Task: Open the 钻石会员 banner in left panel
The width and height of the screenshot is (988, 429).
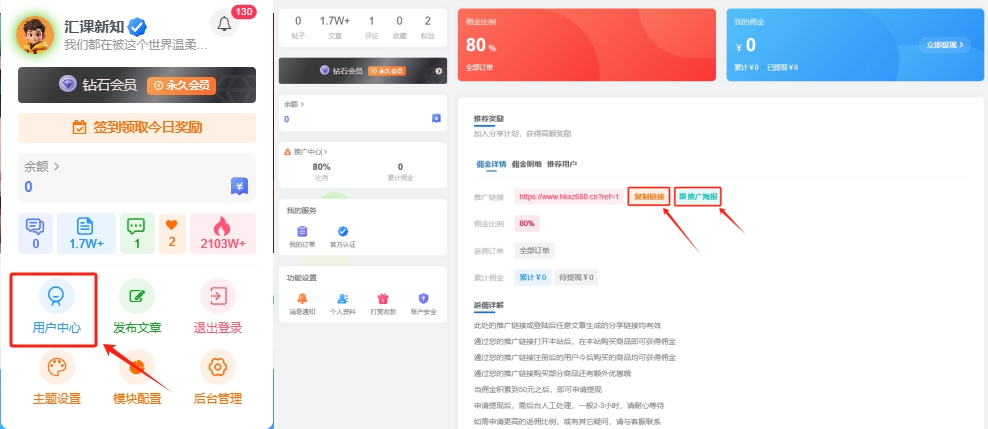Action: [137, 85]
